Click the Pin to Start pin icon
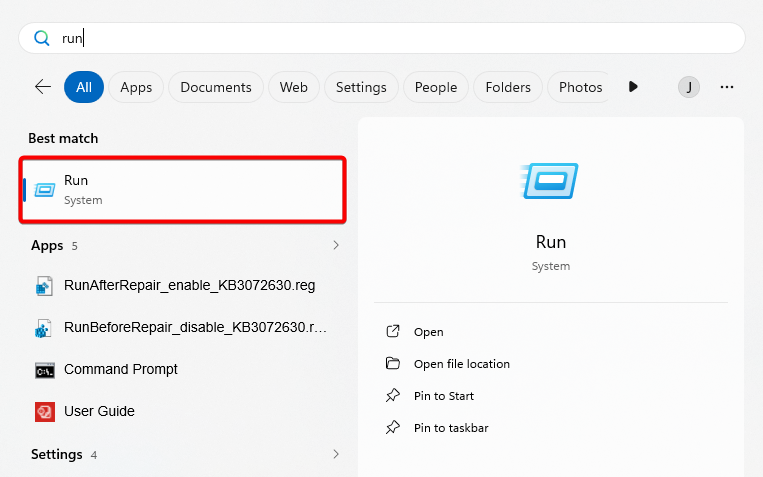This screenshot has height=477, width=763. (393, 395)
